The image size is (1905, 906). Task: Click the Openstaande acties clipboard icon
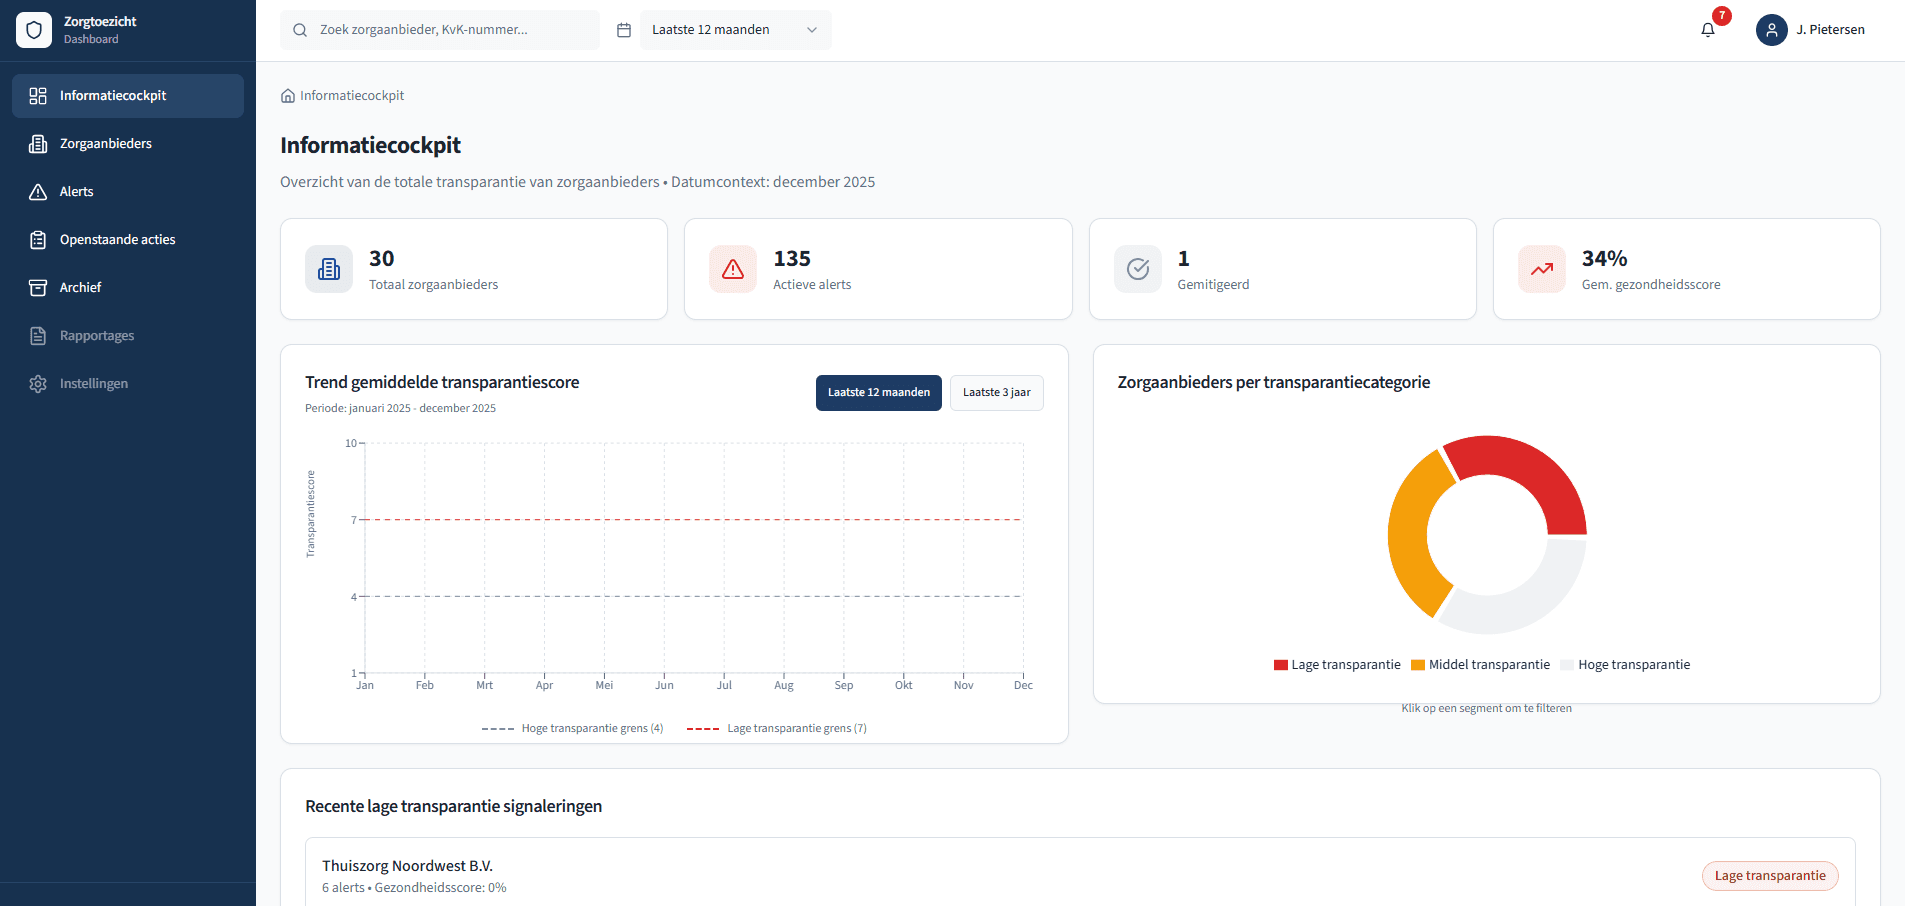coord(38,240)
